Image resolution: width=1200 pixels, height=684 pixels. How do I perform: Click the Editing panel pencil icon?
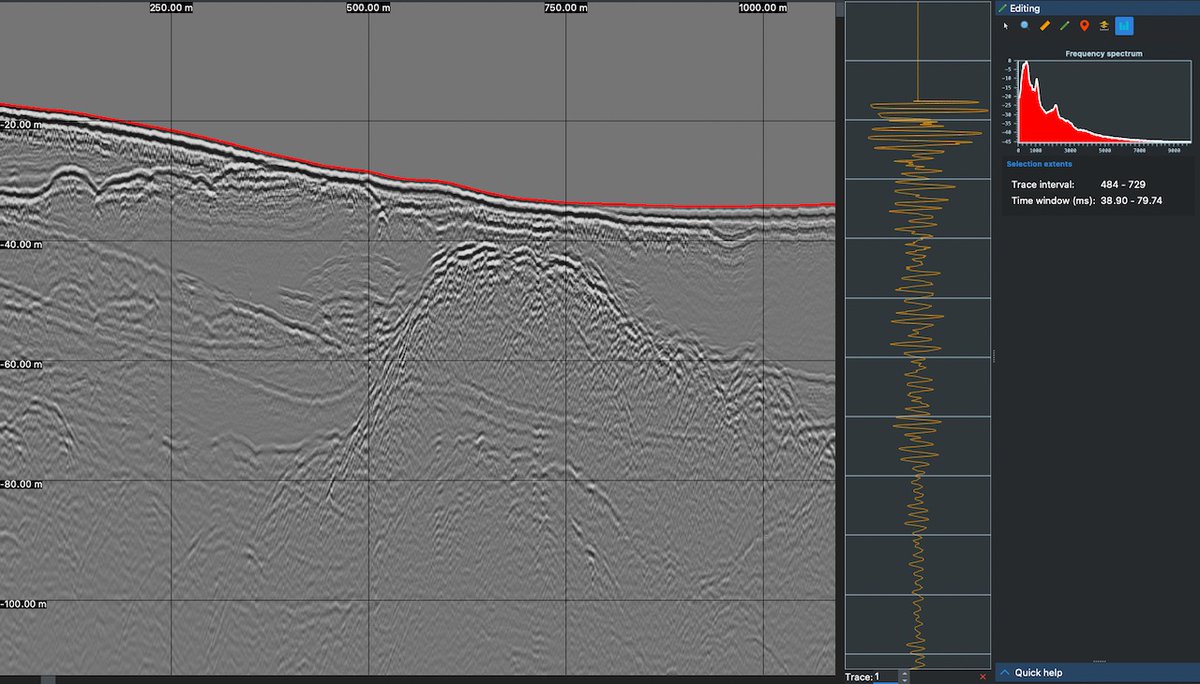pos(1003,8)
